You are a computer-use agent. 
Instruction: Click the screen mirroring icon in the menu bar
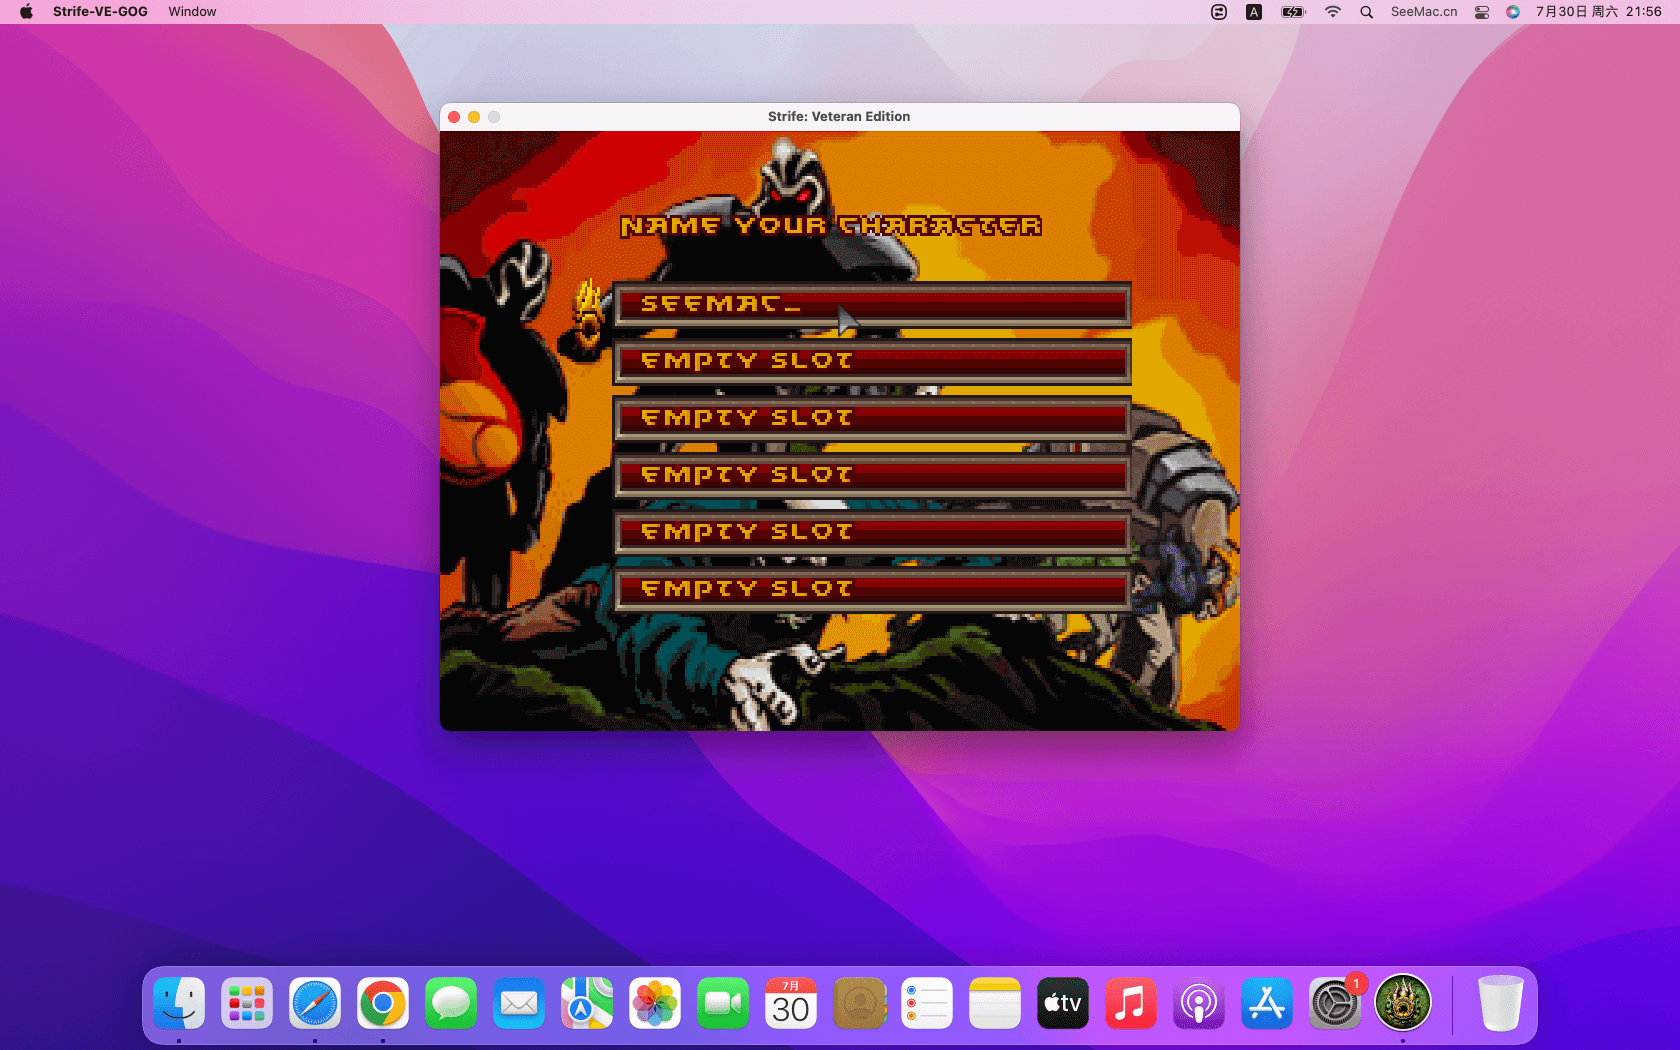pyautogui.click(x=1219, y=12)
